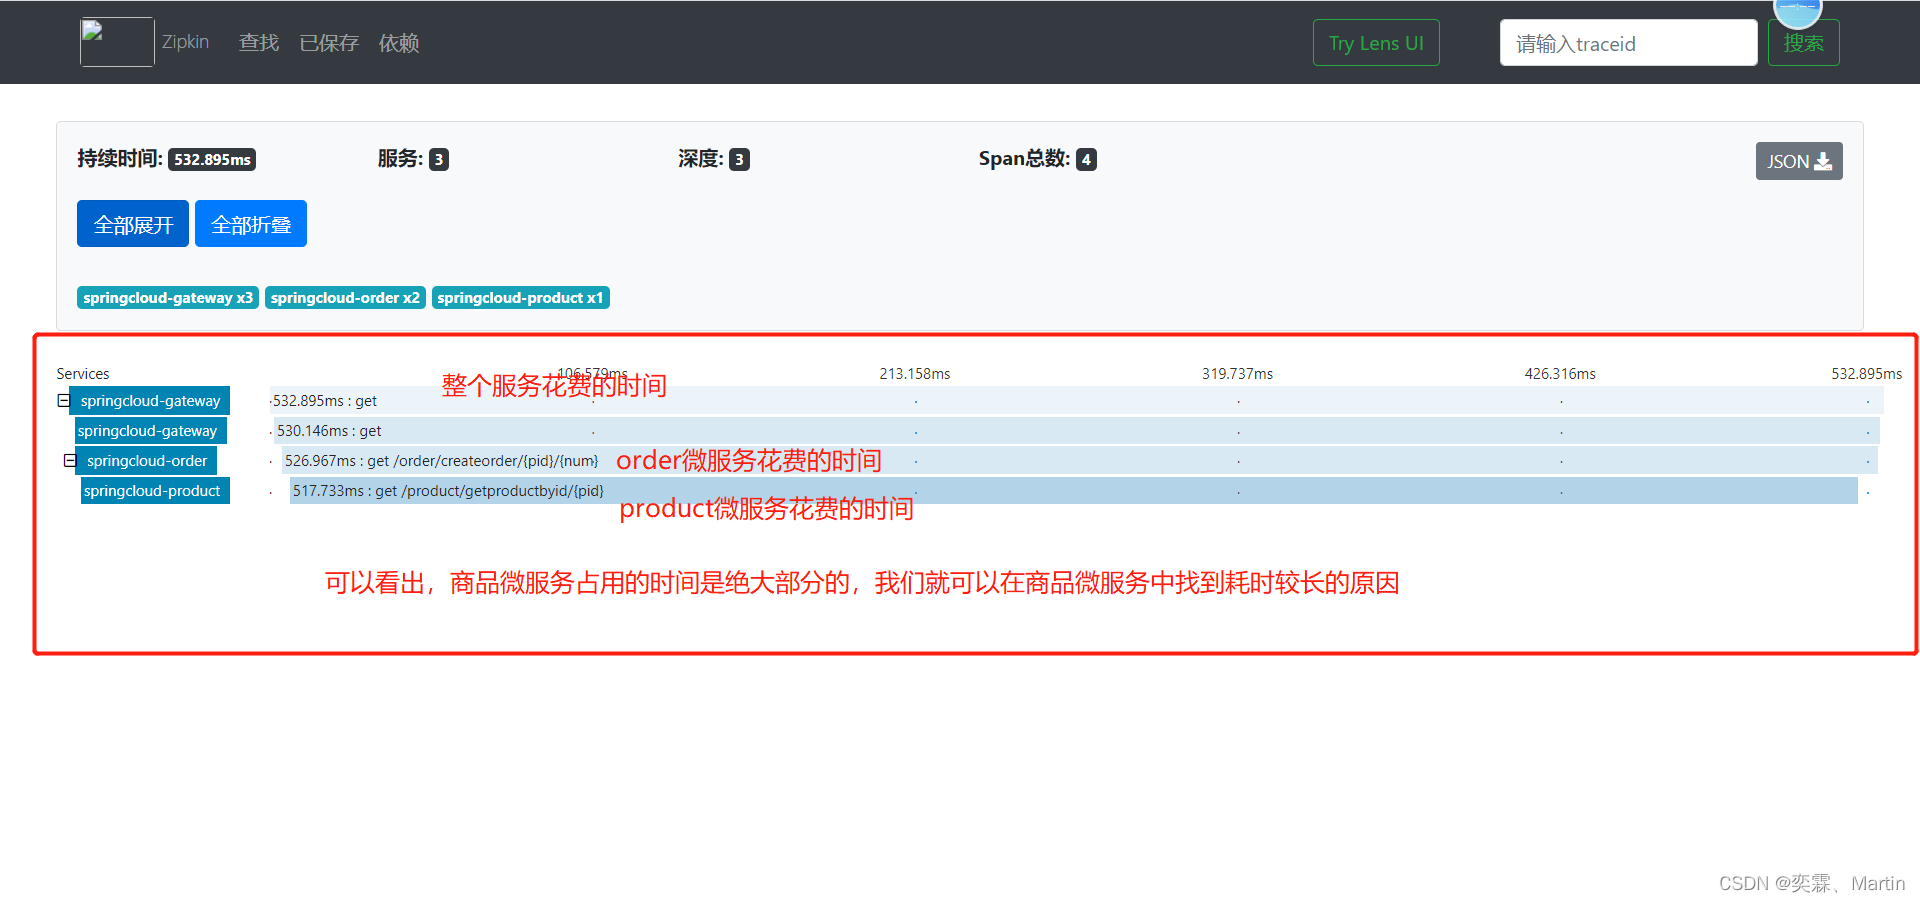Screen dimensions: 1920x902
Task: Download trace via JSON button
Action: click(1799, 161)
